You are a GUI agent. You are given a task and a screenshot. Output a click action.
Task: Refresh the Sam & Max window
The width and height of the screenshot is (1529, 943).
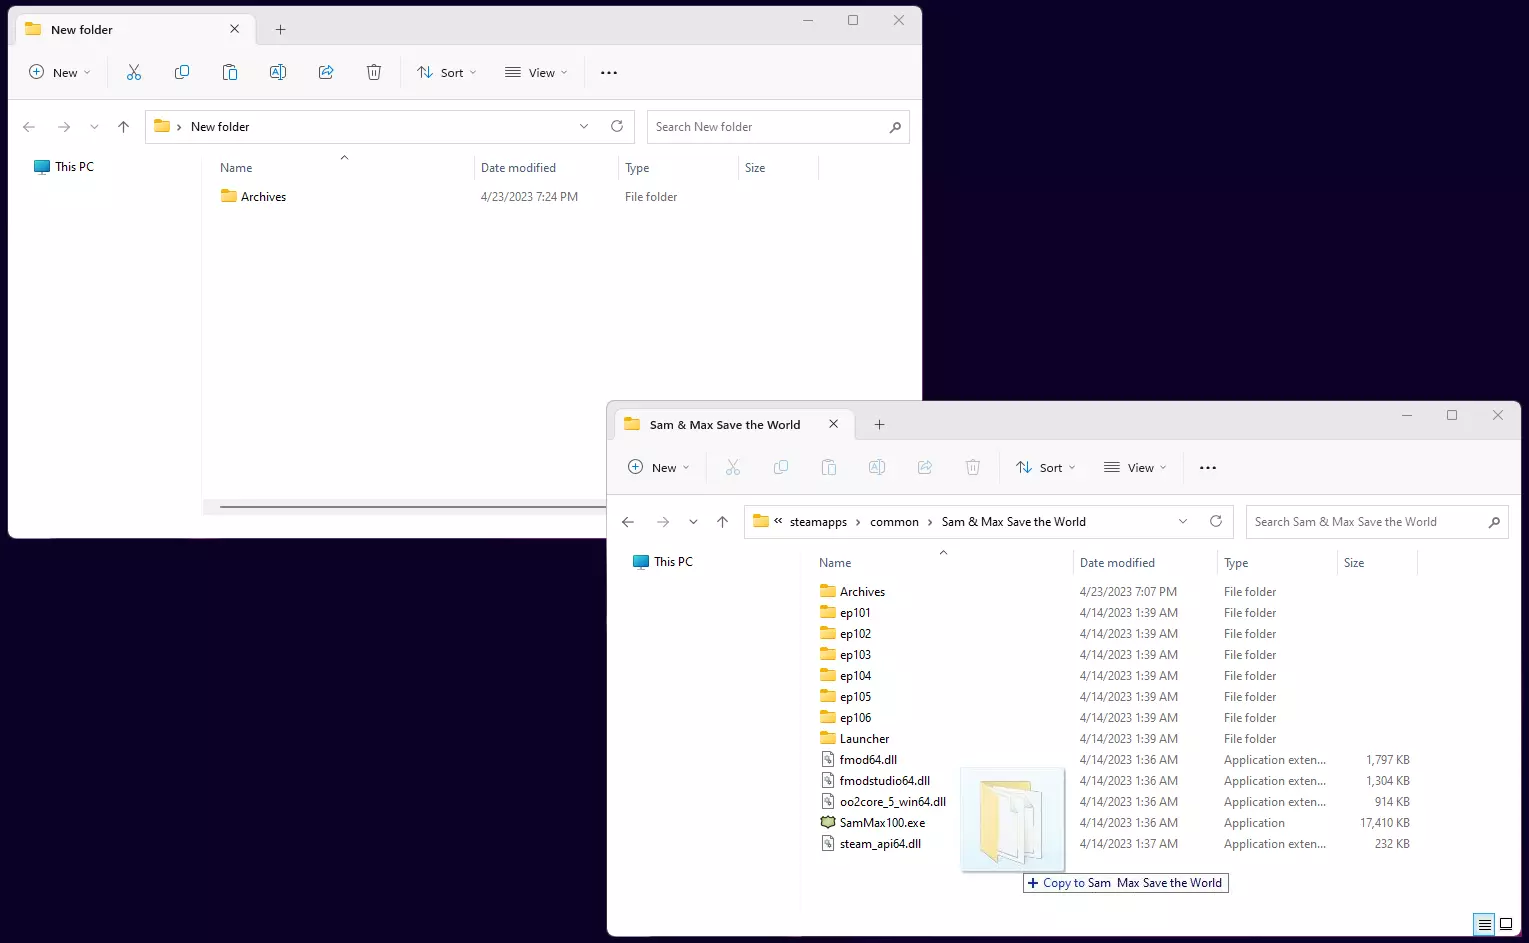[x=1216, y=522]
